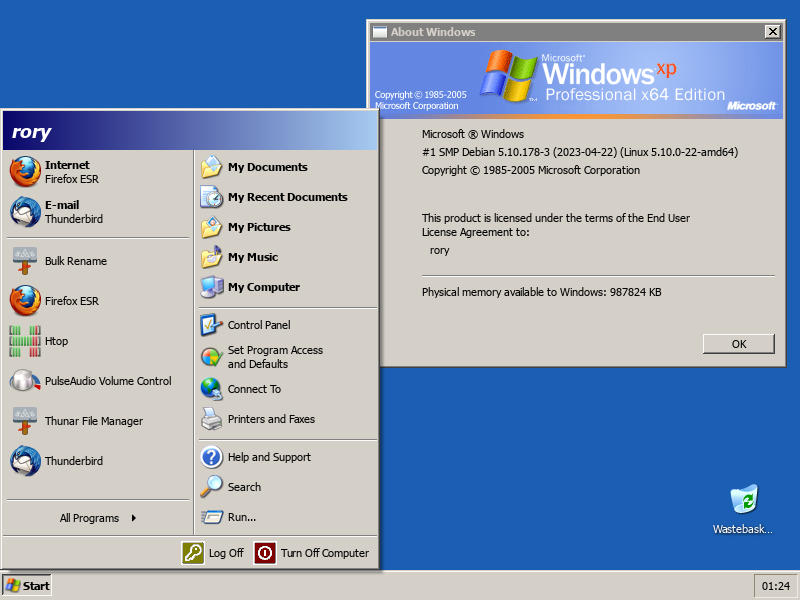Click the Turn Off Computer power icon
This screenshot has height=600, width=800.
(x=265, y=553)
